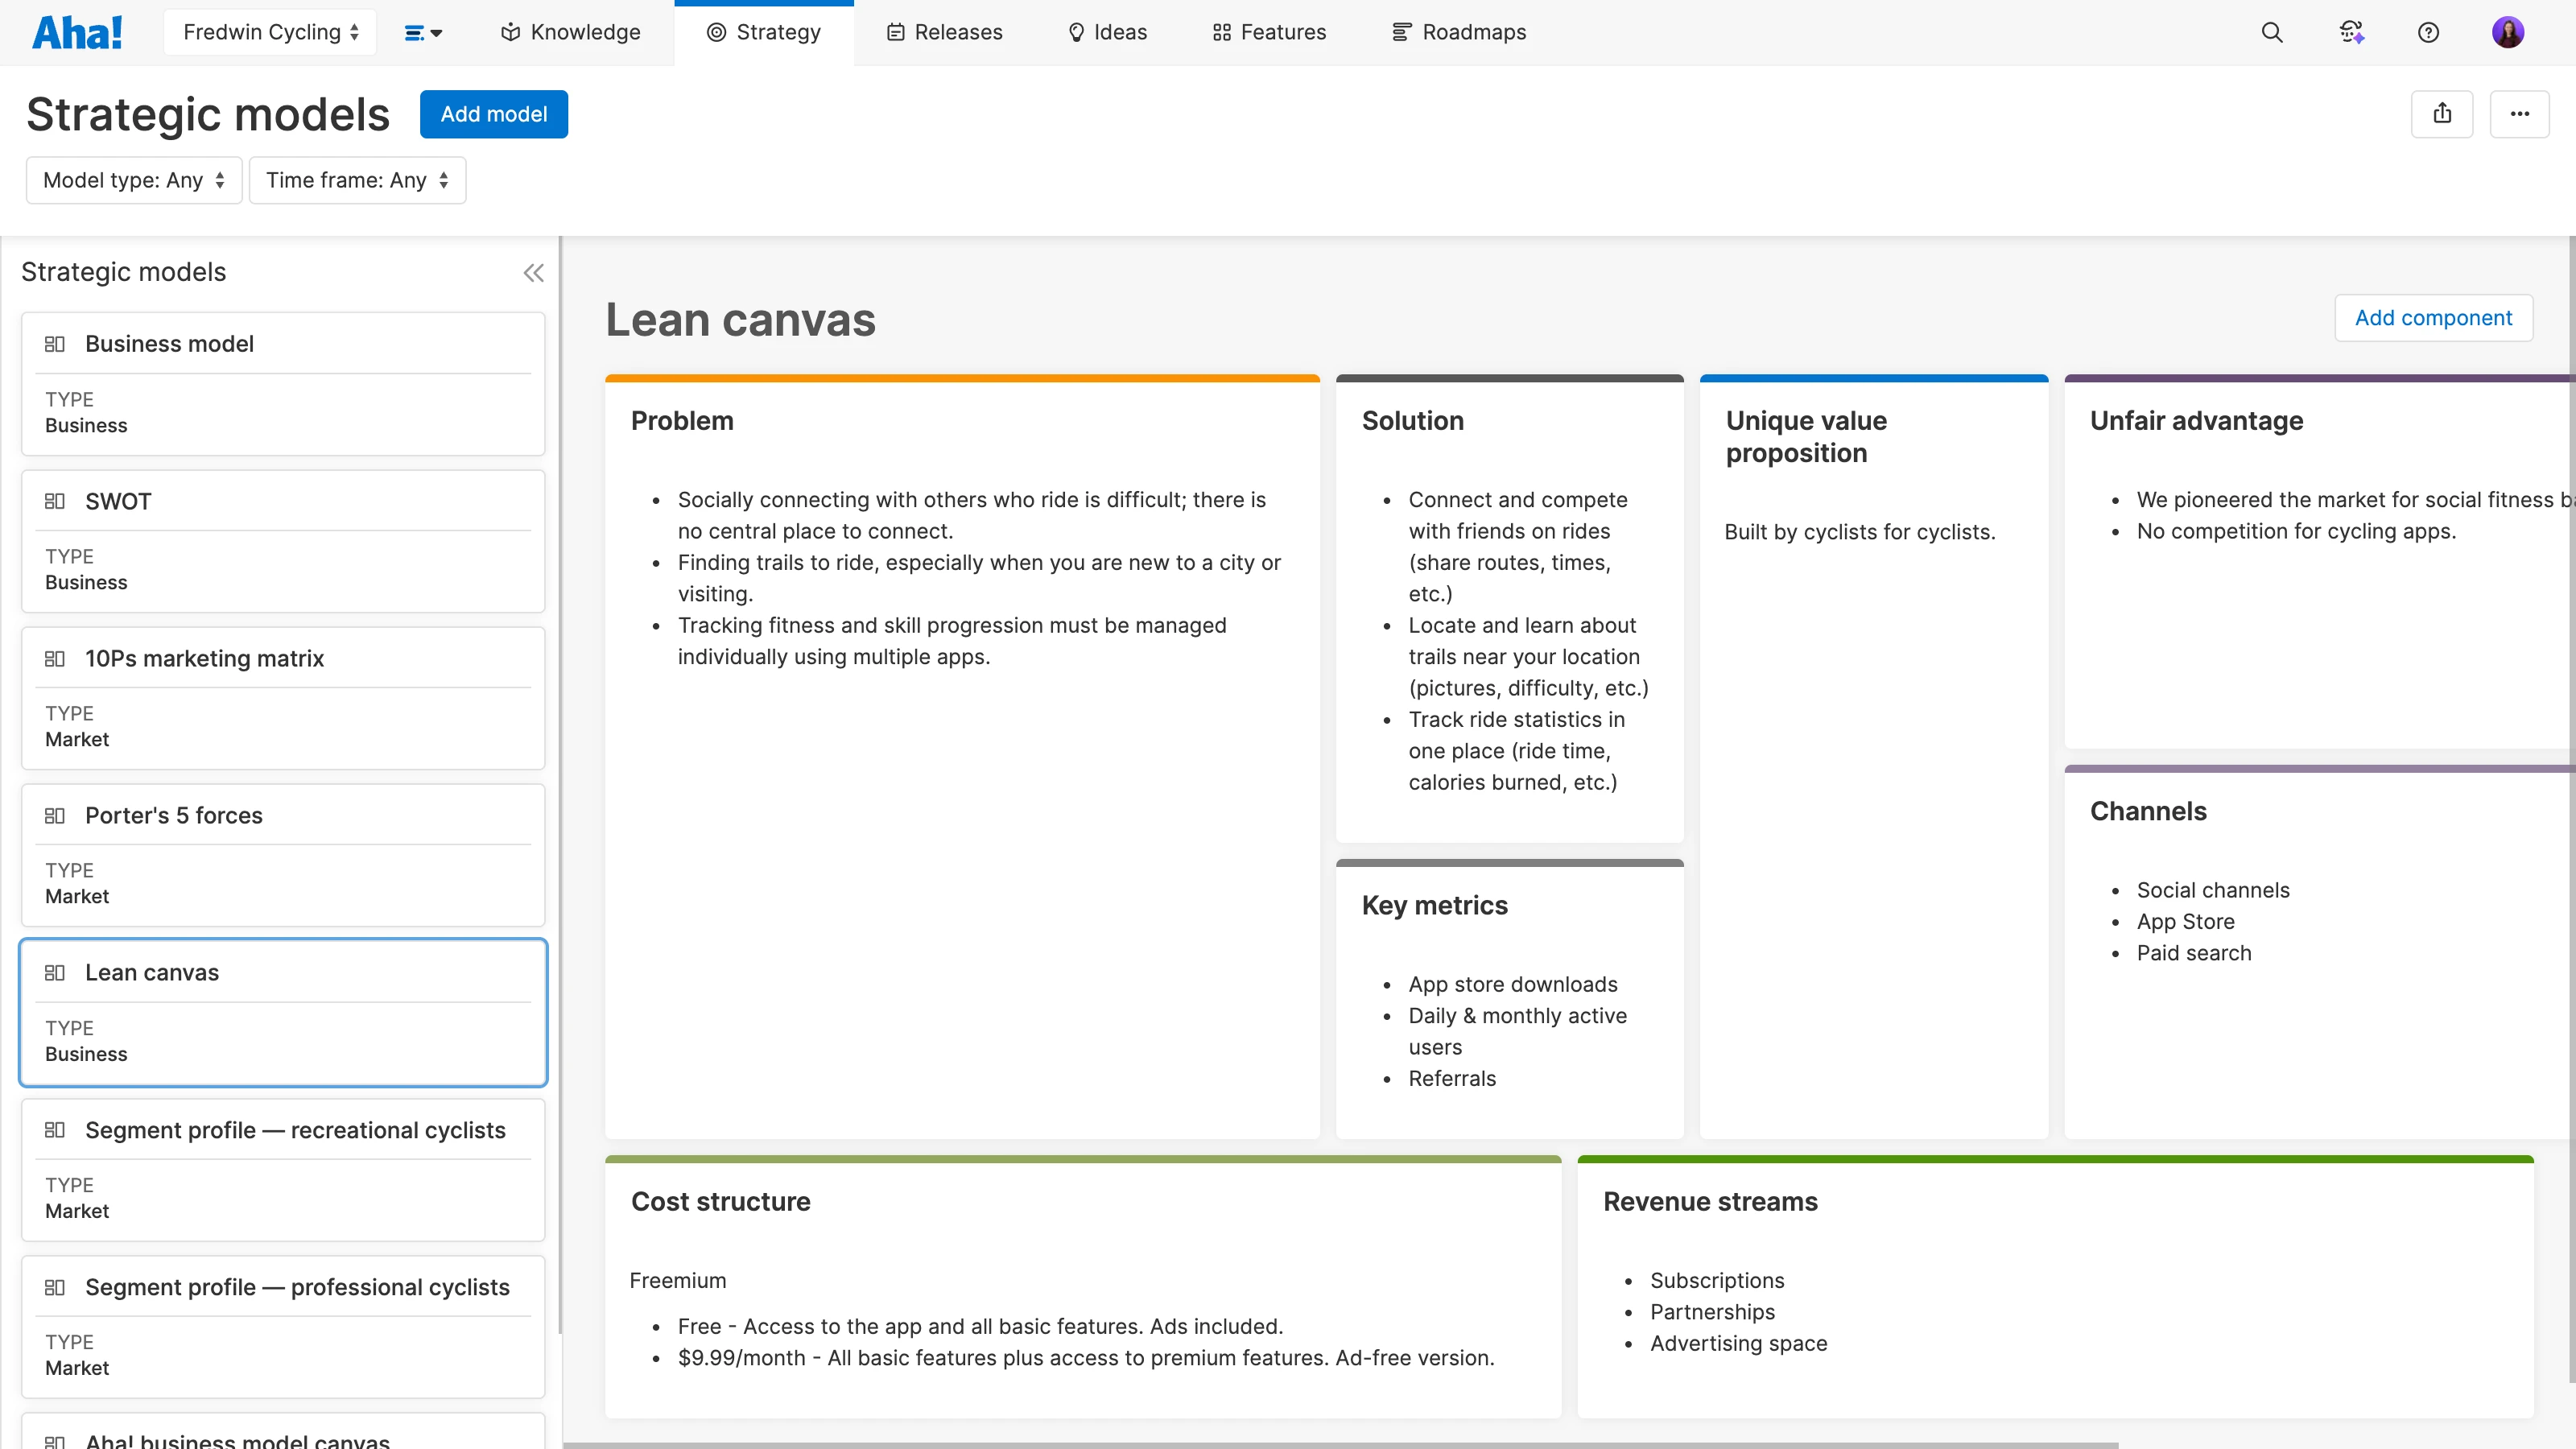Click the SWOT card icon
The height and width of the screenshot is (1449, 2576).
pyautogui.click(x=55, y=501)
